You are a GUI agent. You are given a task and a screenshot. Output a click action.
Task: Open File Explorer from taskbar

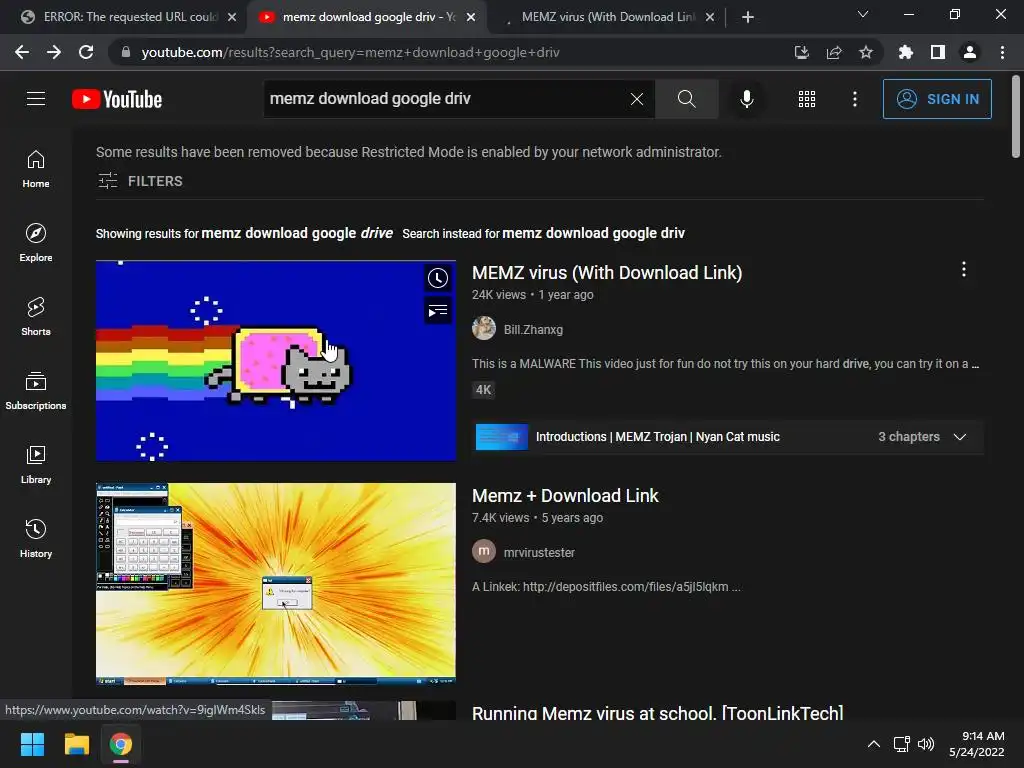76,744
